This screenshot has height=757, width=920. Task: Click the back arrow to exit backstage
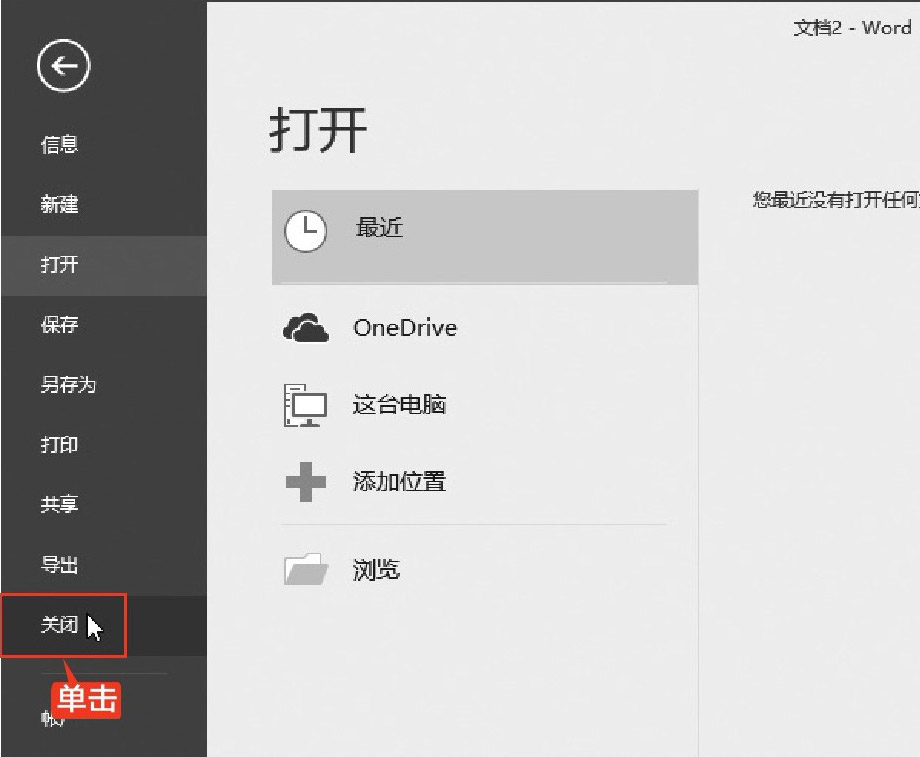click(64, 67)
